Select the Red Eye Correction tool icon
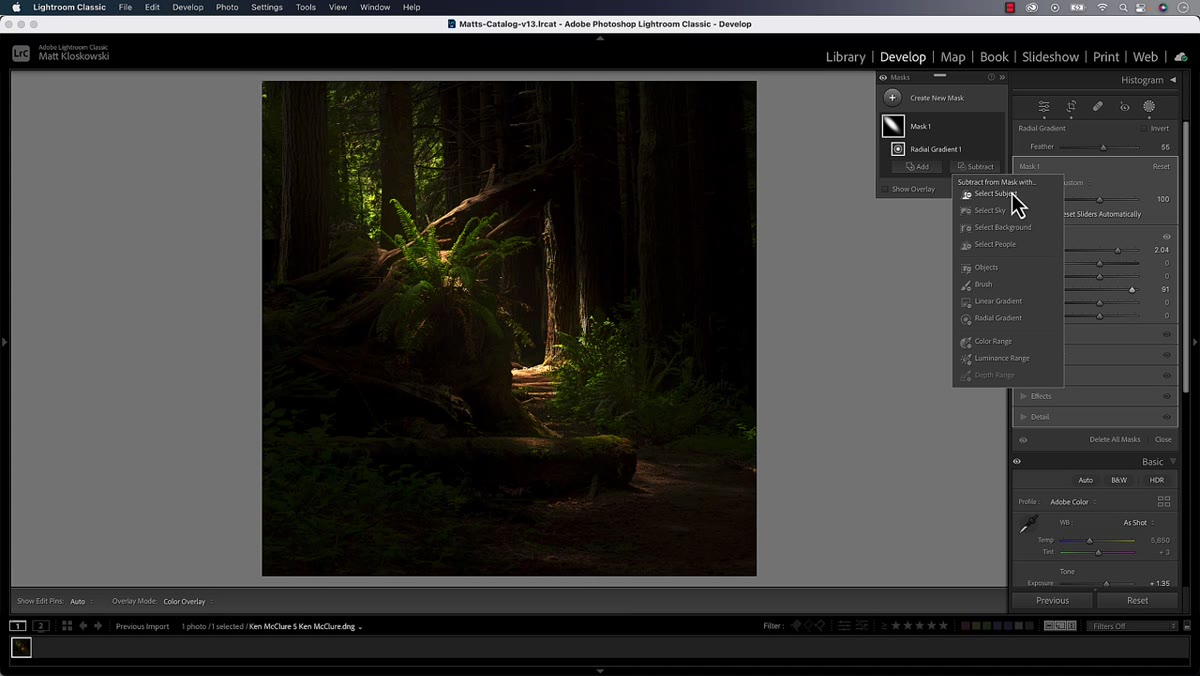This screenshot has height=676, width=1200. [1124, 106]
